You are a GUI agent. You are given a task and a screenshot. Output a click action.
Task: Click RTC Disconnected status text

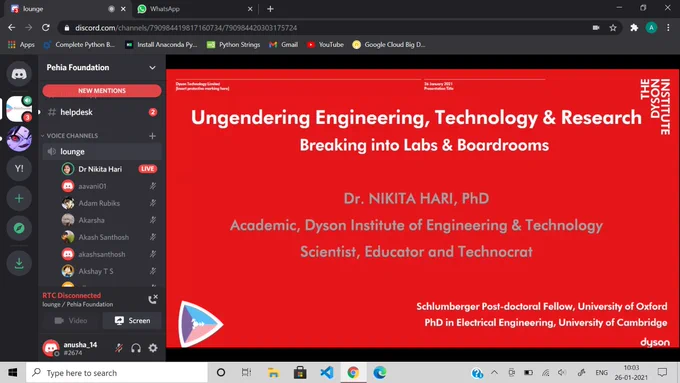pyautogui.click(x=72, y=295)
